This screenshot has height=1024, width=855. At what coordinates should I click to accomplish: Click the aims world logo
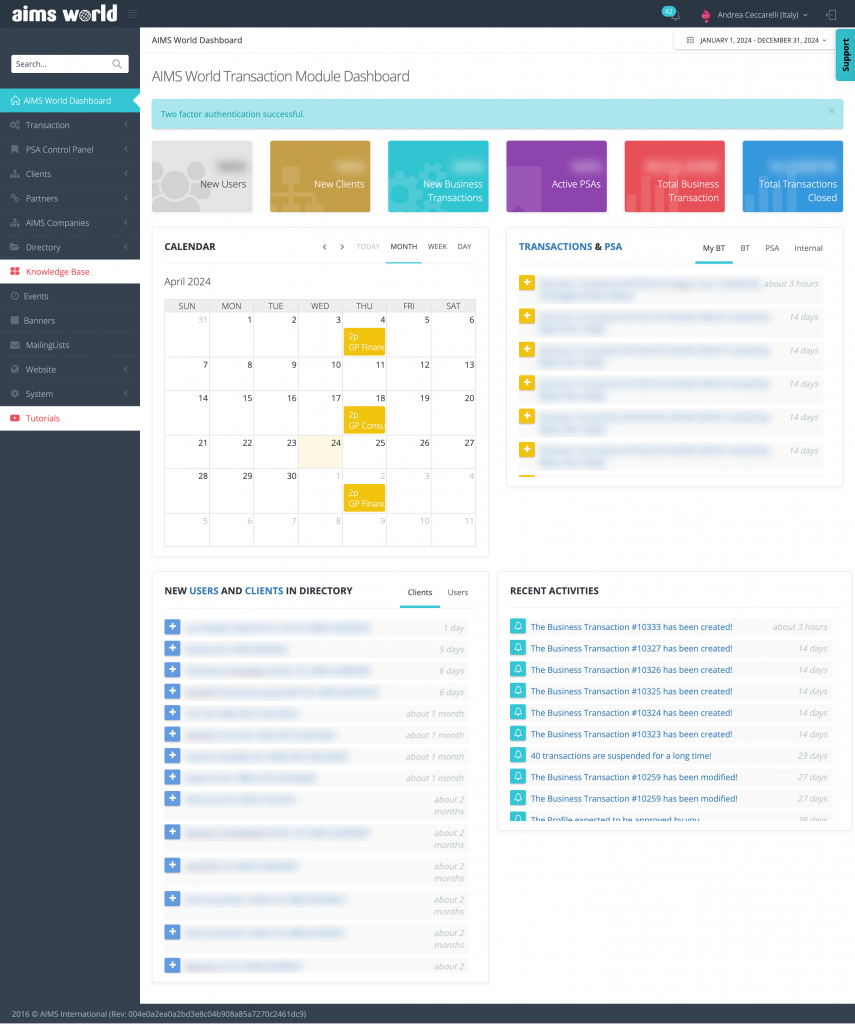coord(65,14)
